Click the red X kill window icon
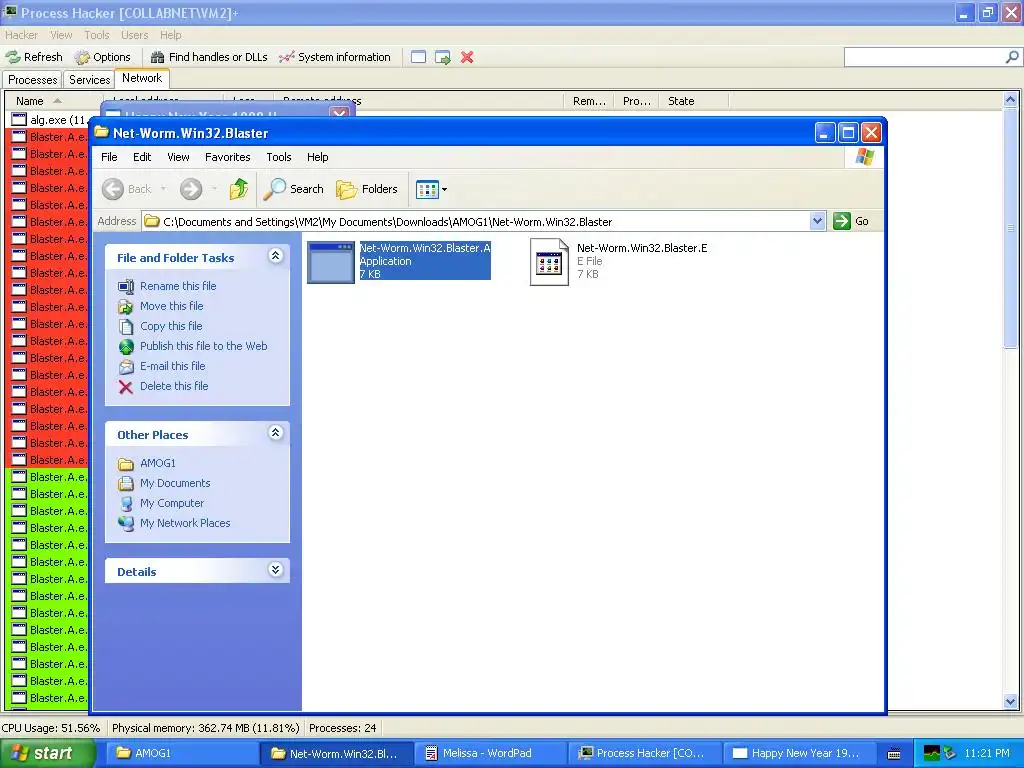Screen dimensions: 1024x768 (467, 57)
